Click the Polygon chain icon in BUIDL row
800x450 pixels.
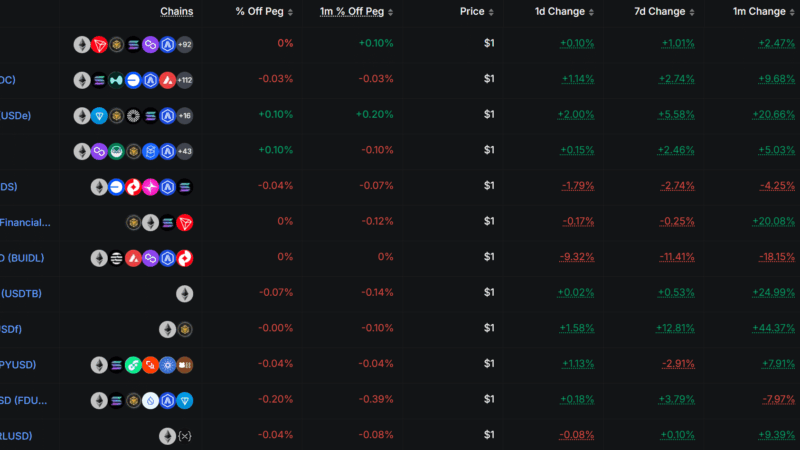[150, 258]
